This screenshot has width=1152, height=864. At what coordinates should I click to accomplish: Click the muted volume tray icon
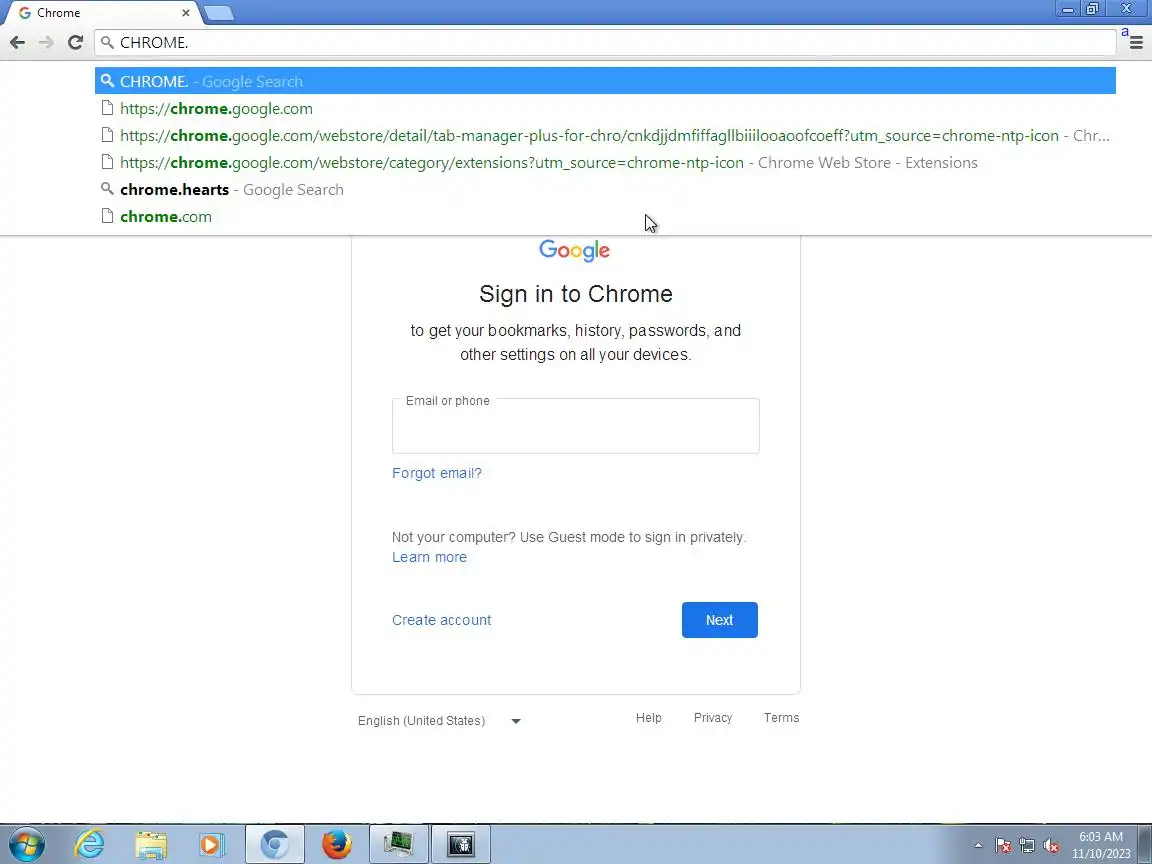1051,846
